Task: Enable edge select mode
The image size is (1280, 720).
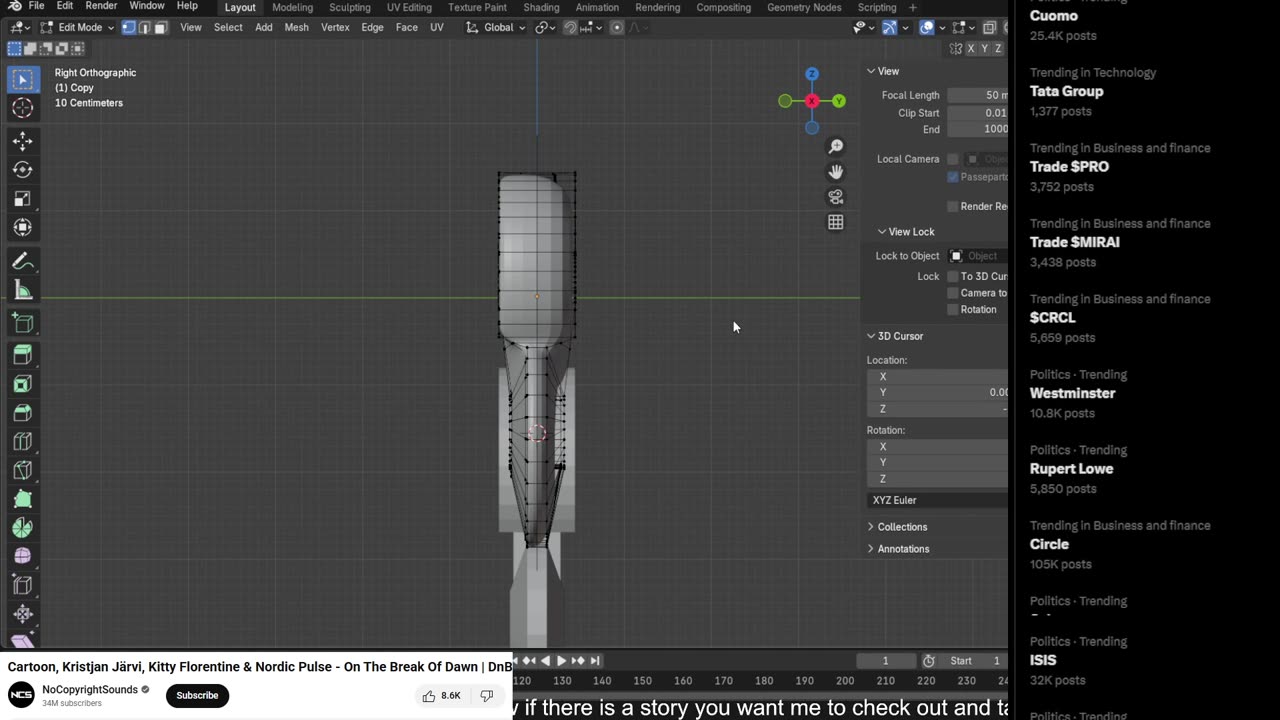Action: click(x=144, y=27)
